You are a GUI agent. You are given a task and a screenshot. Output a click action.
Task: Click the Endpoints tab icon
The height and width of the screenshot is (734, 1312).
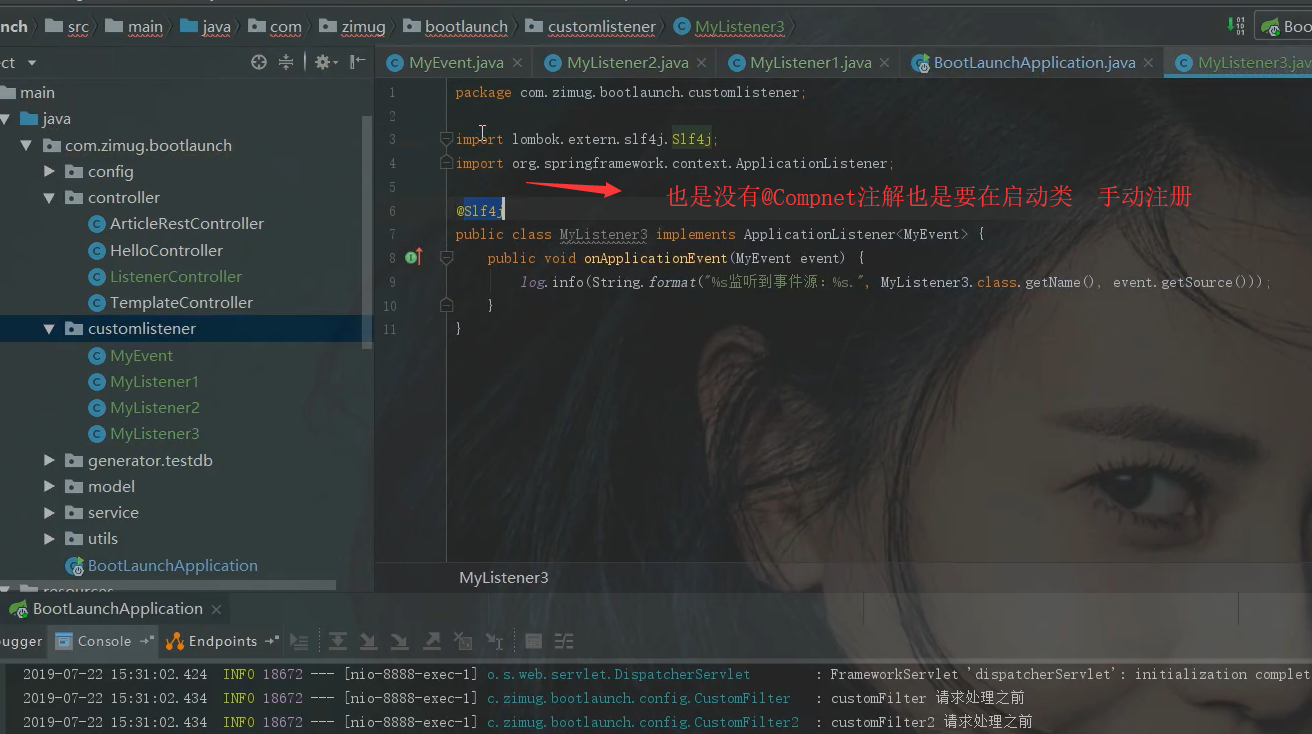[x=175, y=641]
